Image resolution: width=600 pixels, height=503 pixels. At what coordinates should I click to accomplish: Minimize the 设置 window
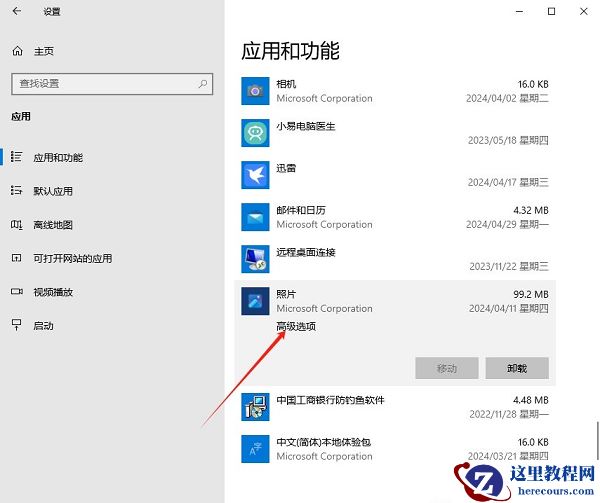click(x=519, y=11)
